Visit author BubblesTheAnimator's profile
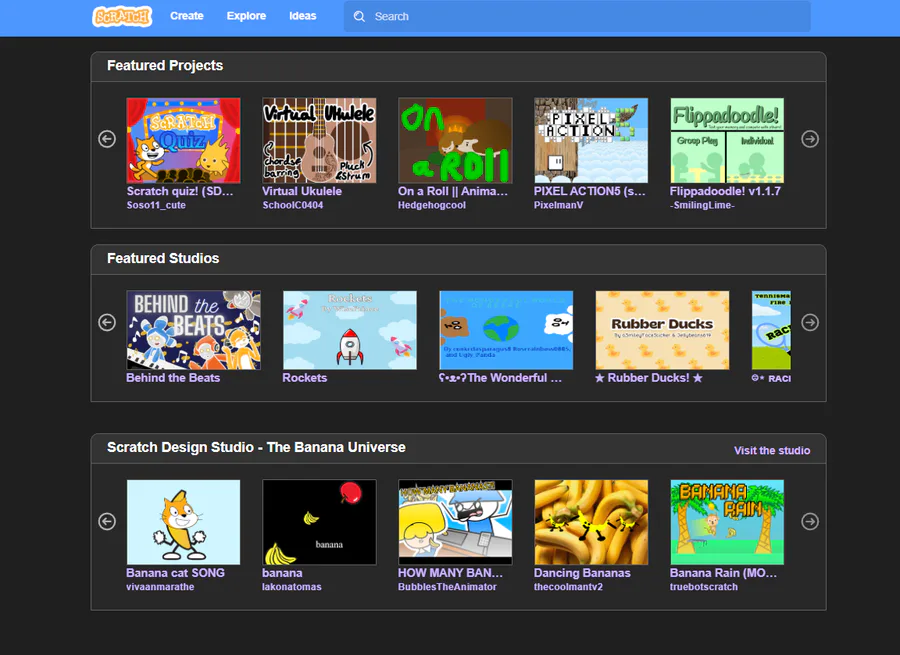The image size is (900, 655). point(447,587)
